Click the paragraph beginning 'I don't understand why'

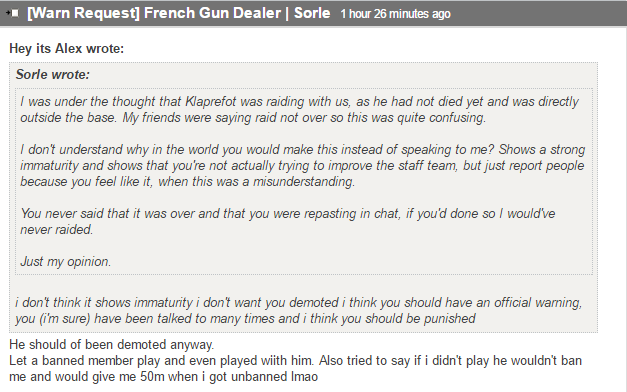tap(303, 165)
